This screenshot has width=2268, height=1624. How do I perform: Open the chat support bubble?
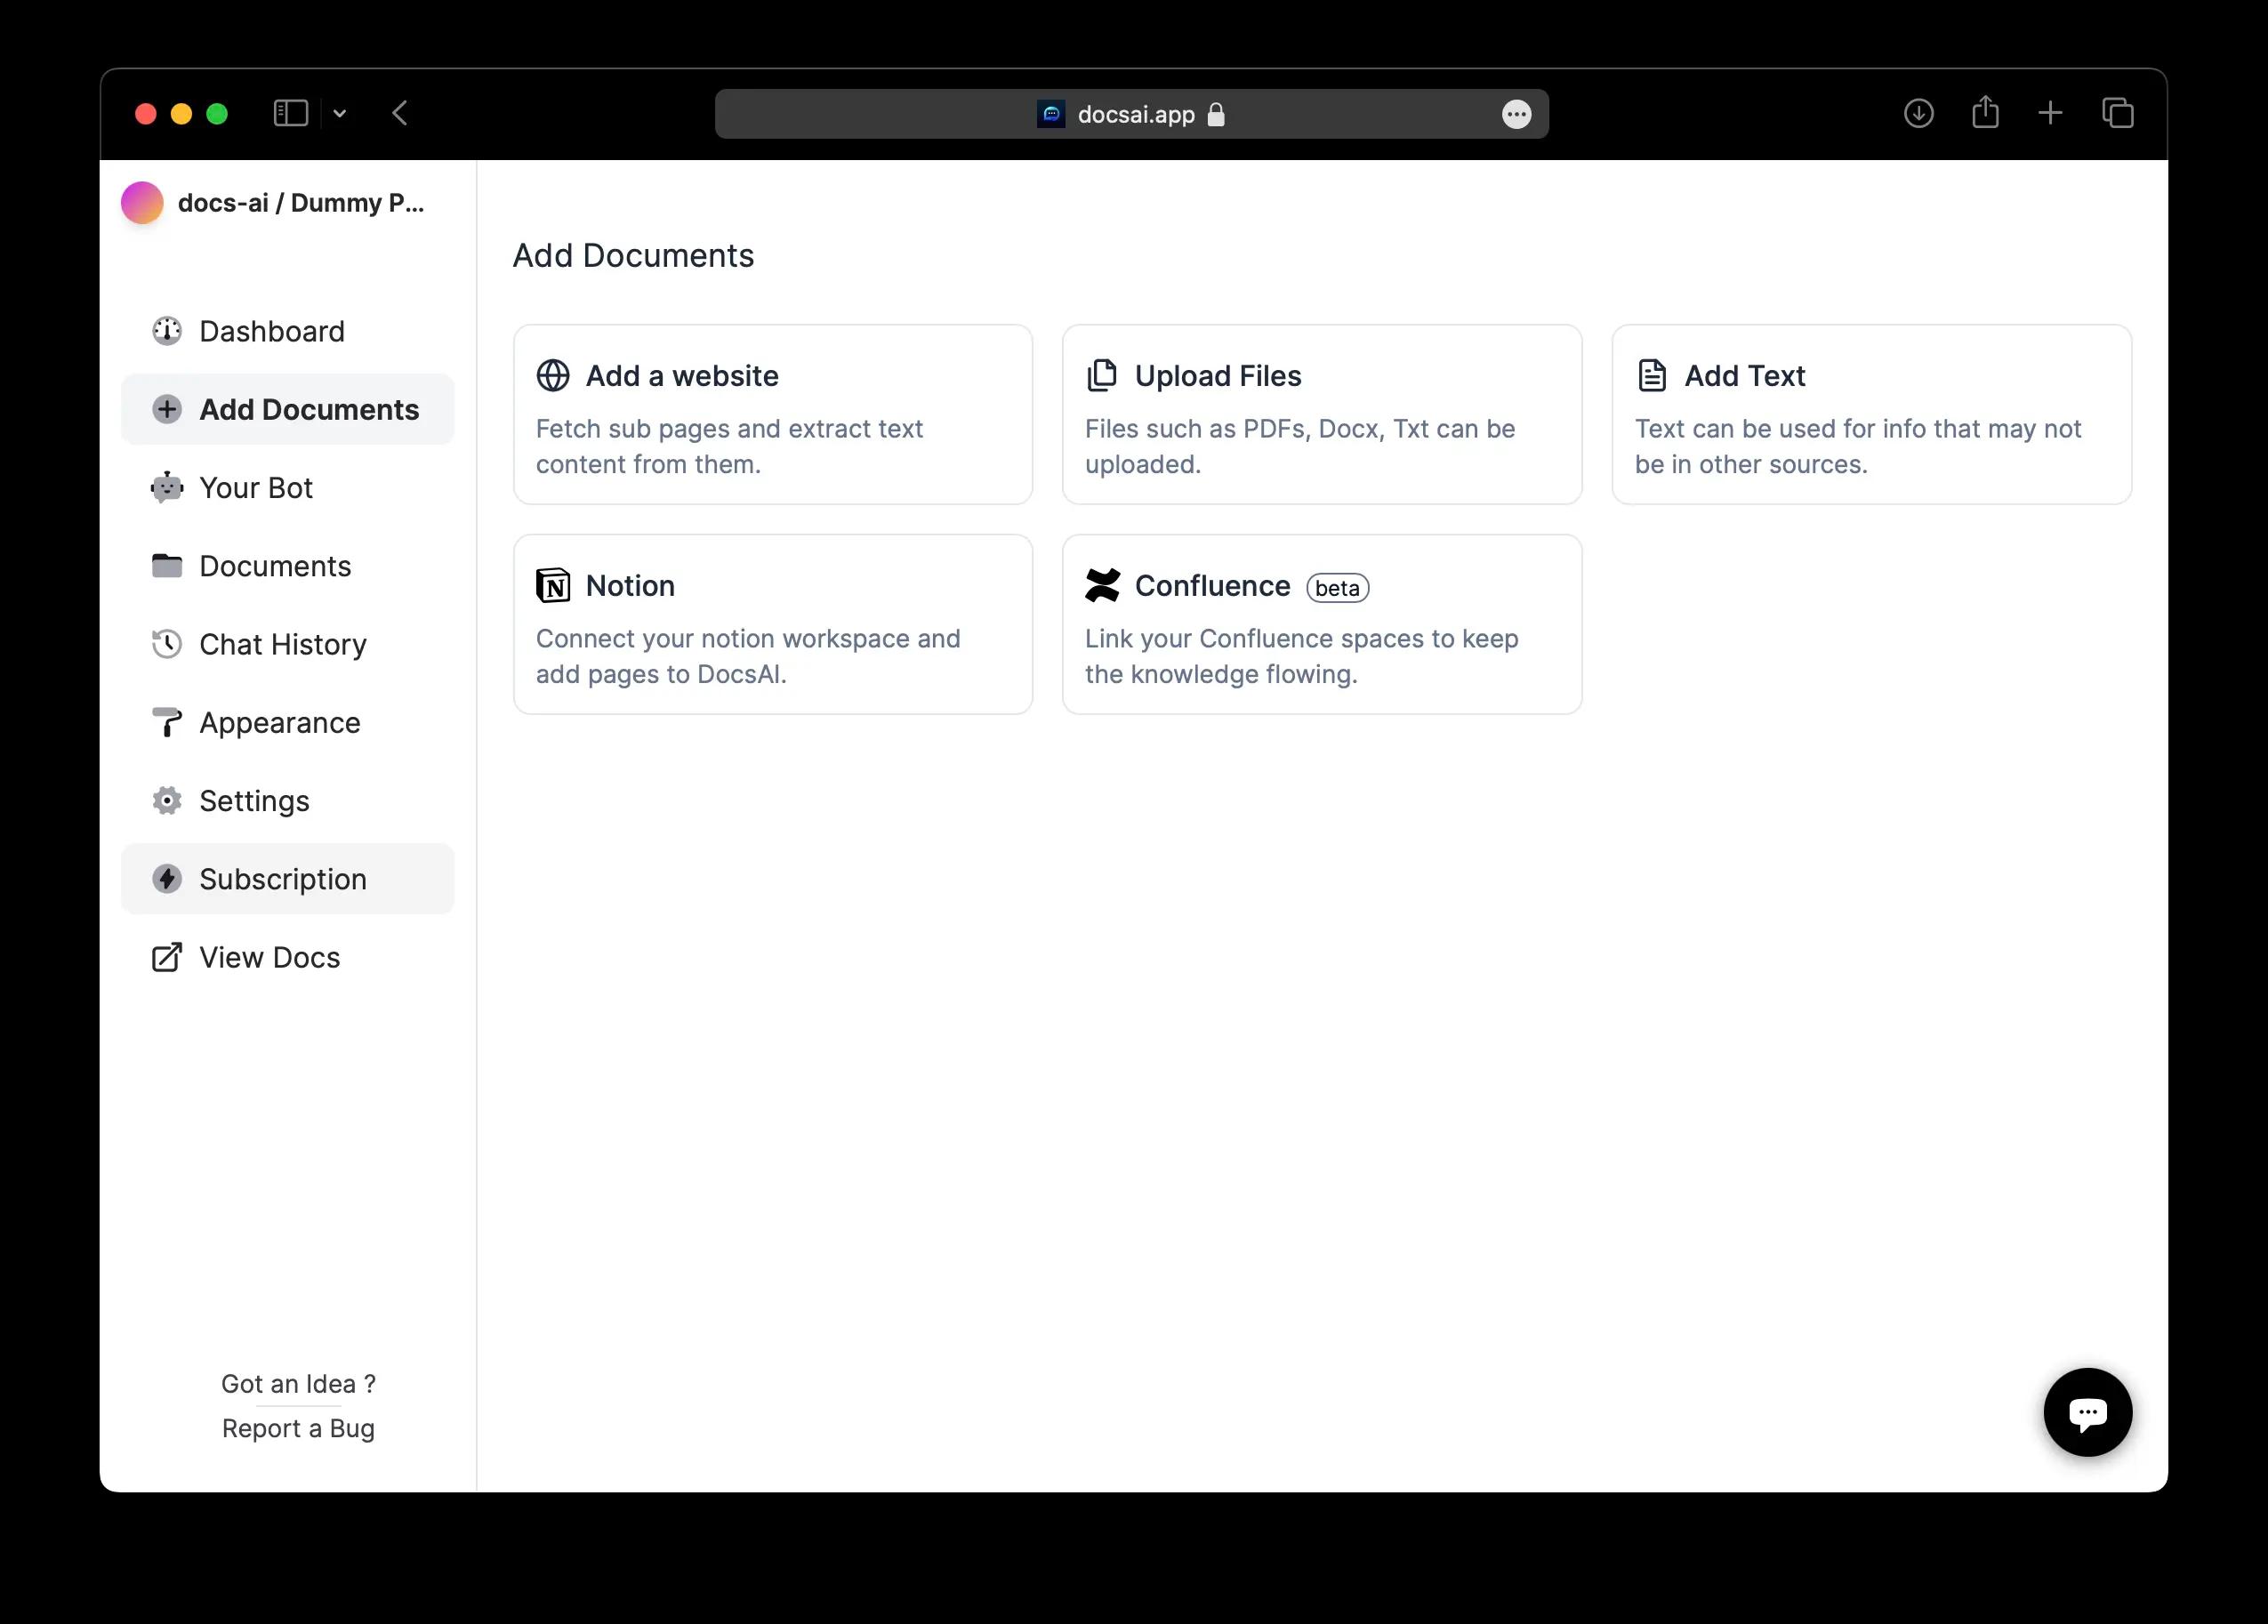coord(2087,1411)
